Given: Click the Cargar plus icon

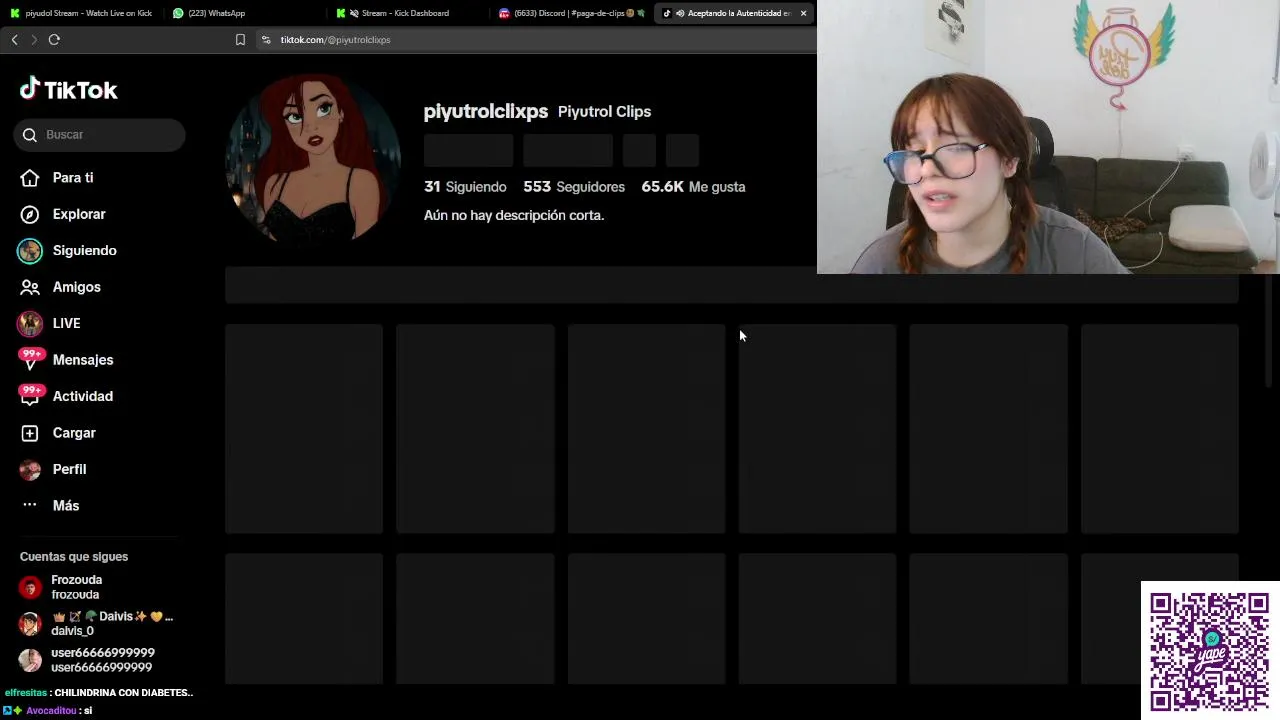Looking at the screenshot, I should tap(30, 433).
